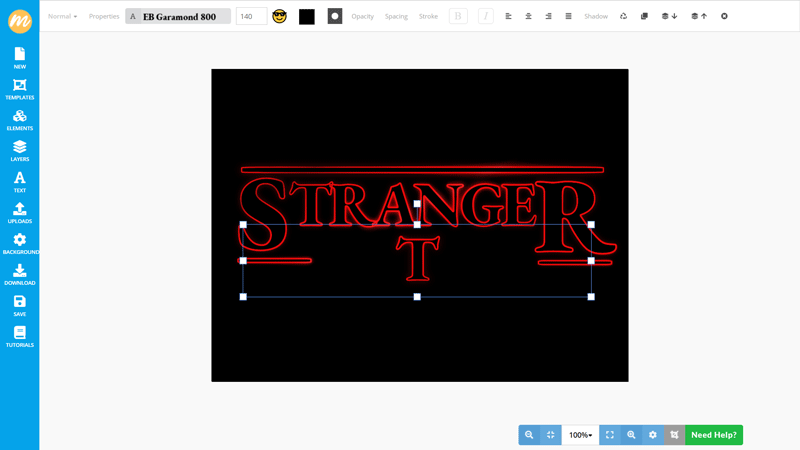This screenshot has height=450, width=800.
Task: Open the Opacity control
Action: pyautogui.click(x=362, y=16)
